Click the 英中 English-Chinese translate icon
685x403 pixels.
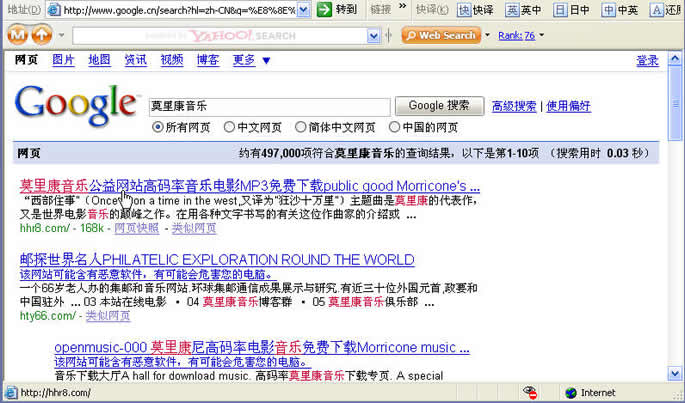(x=512, y=10)
